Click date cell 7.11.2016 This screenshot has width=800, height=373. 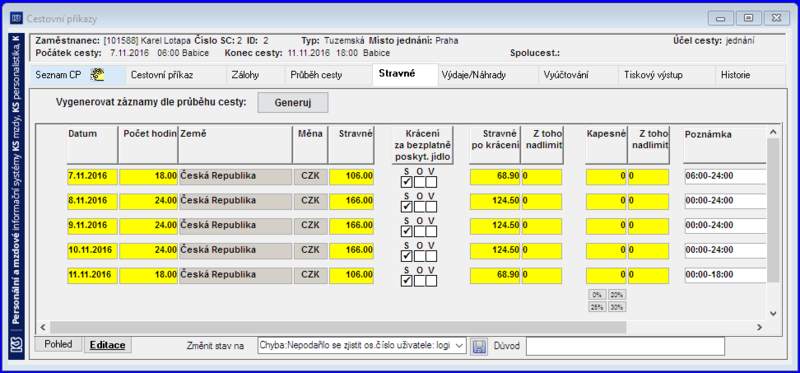click(x=92, y=177)
